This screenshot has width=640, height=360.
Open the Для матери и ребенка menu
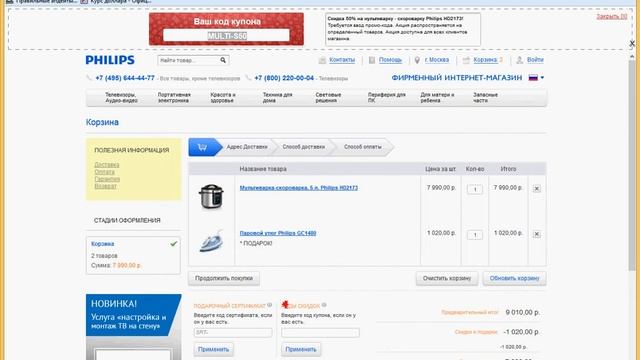pyautogui.click(x=437, y=98)
